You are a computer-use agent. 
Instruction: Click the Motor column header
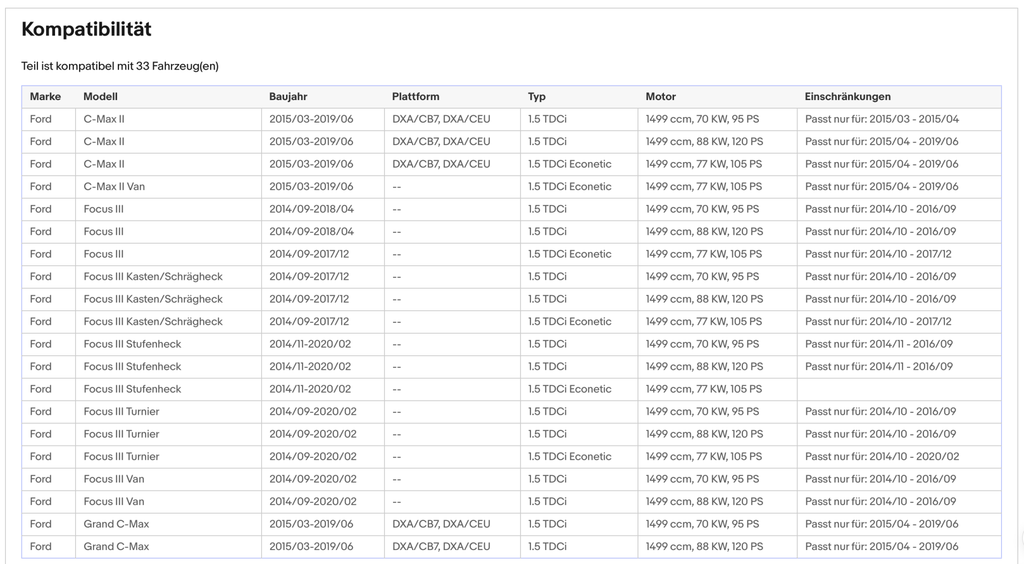[661, 97]
